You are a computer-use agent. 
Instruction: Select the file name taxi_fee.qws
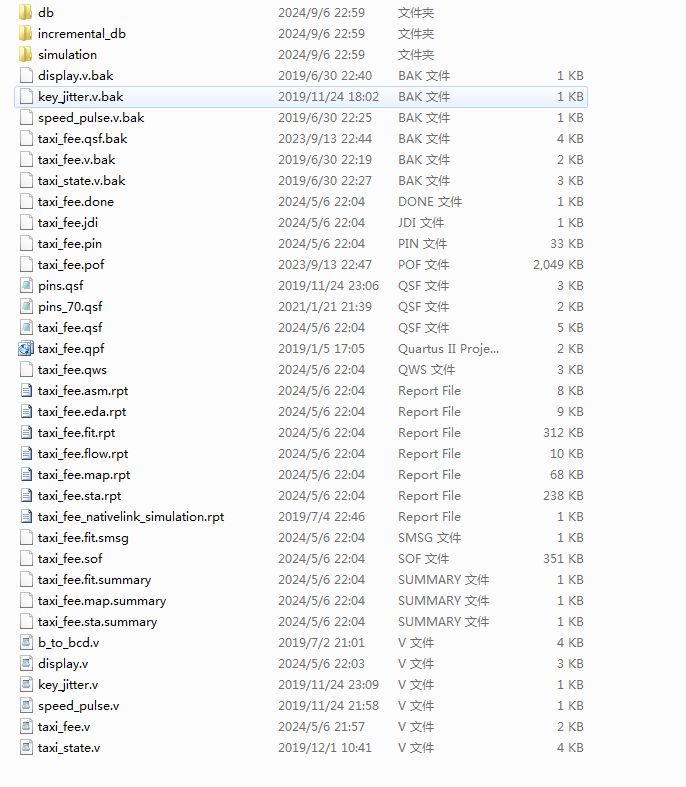point(72,370)
